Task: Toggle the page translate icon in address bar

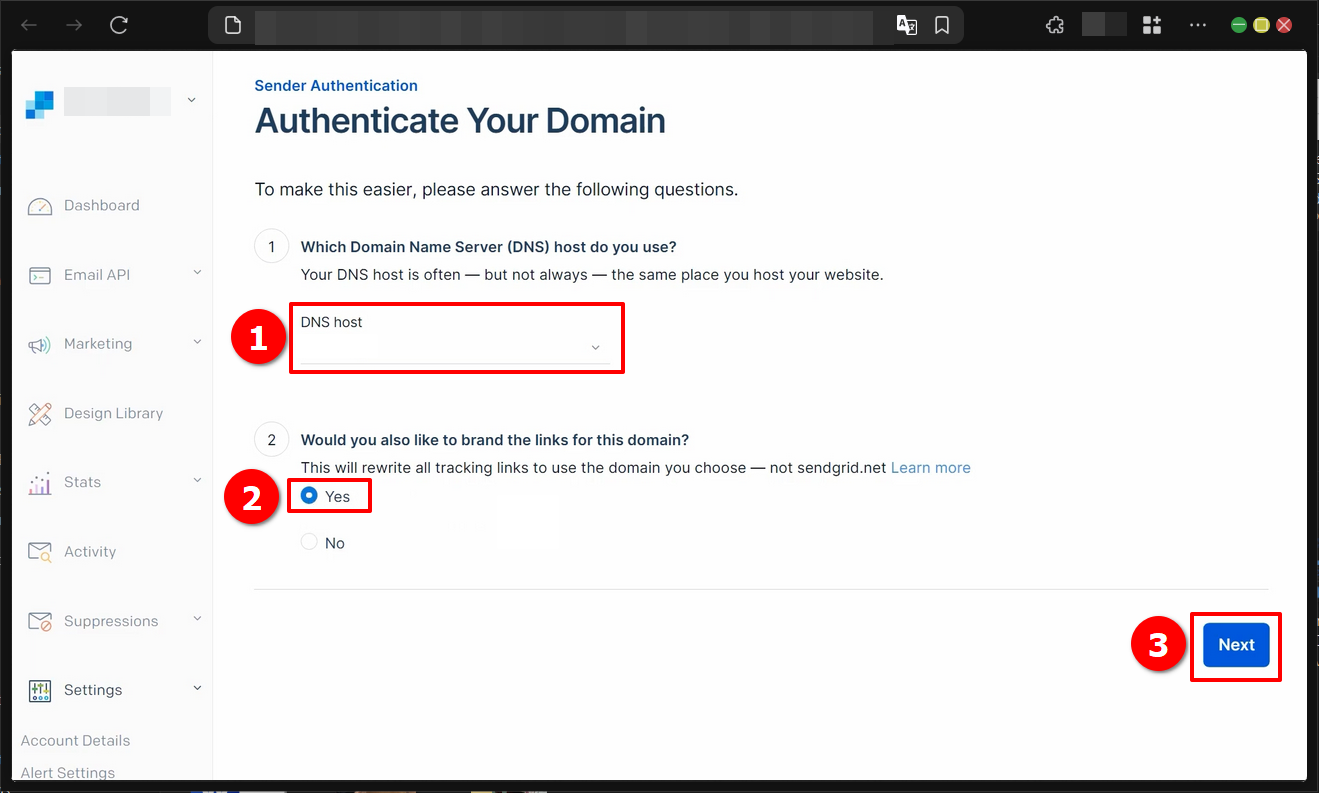Action: pyautogui.click(x=906, y=24)
